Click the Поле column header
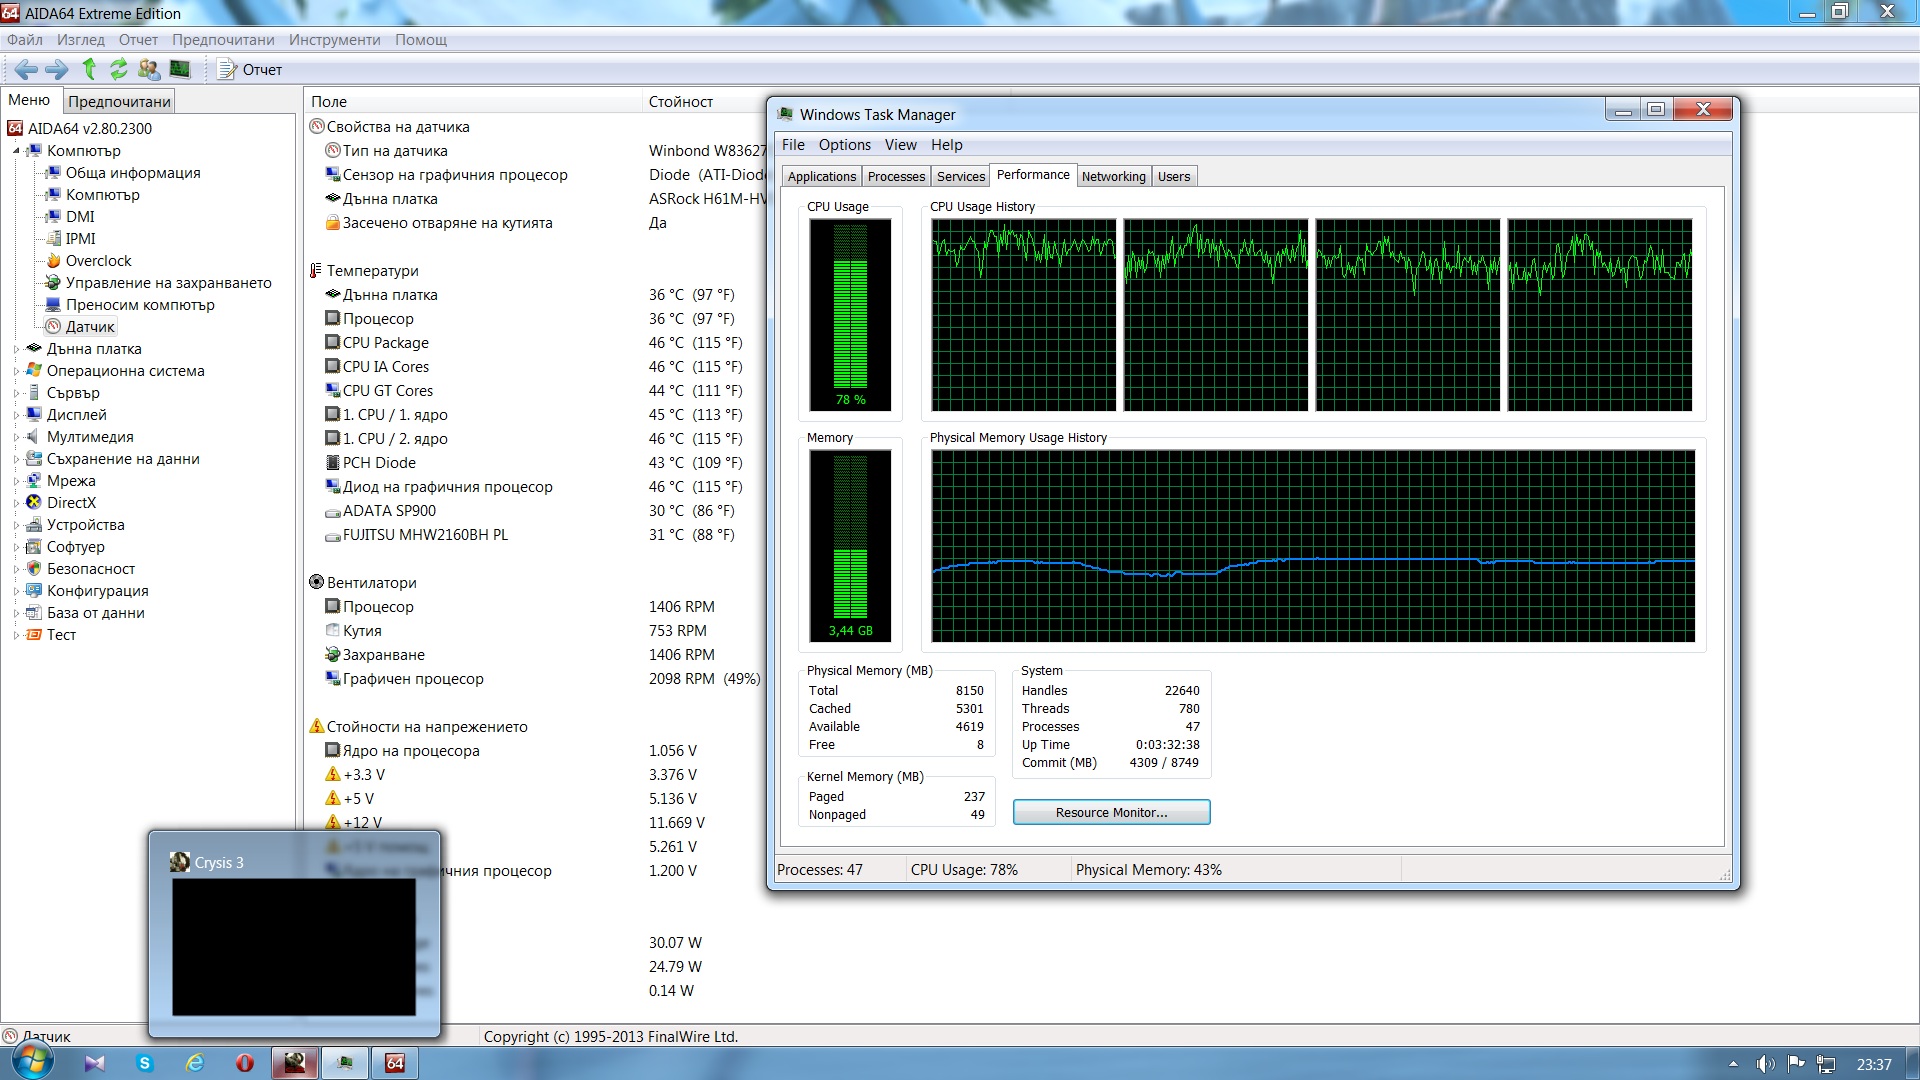 click(x=473, y=101)
